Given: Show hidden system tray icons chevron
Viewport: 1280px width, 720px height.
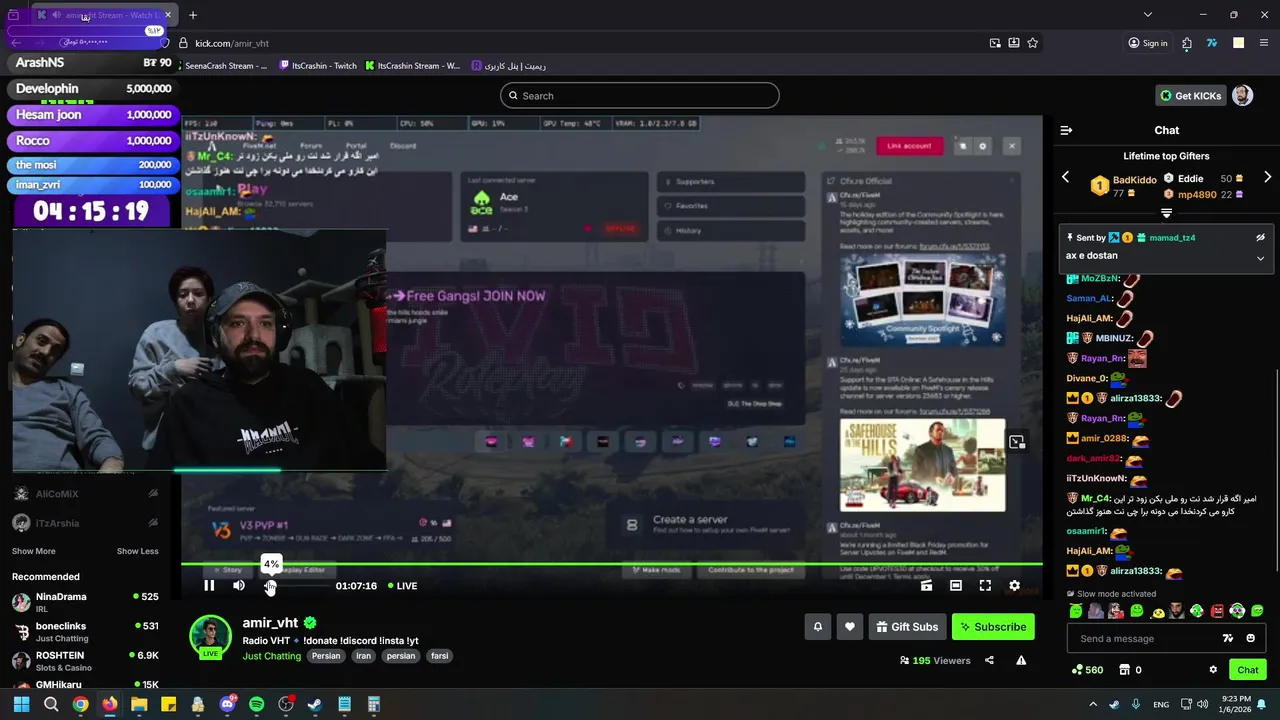Looking at the screenshot, I should click(1092, 704).
